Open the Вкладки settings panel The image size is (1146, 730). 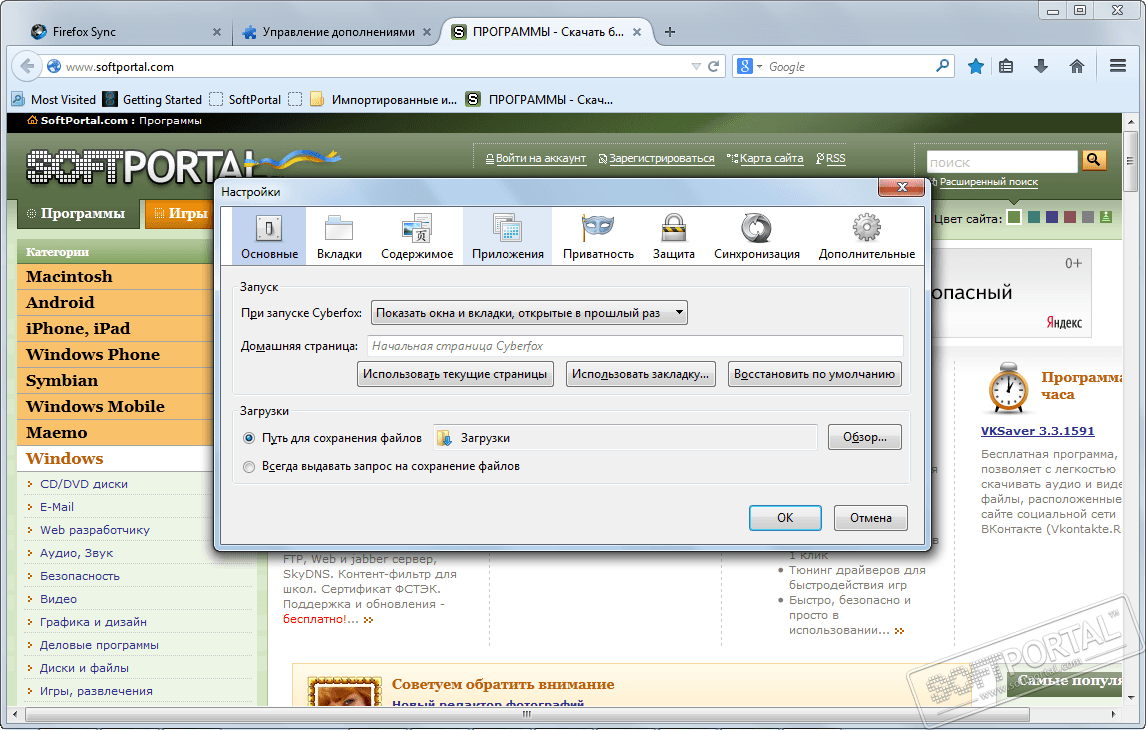[339, 236]
